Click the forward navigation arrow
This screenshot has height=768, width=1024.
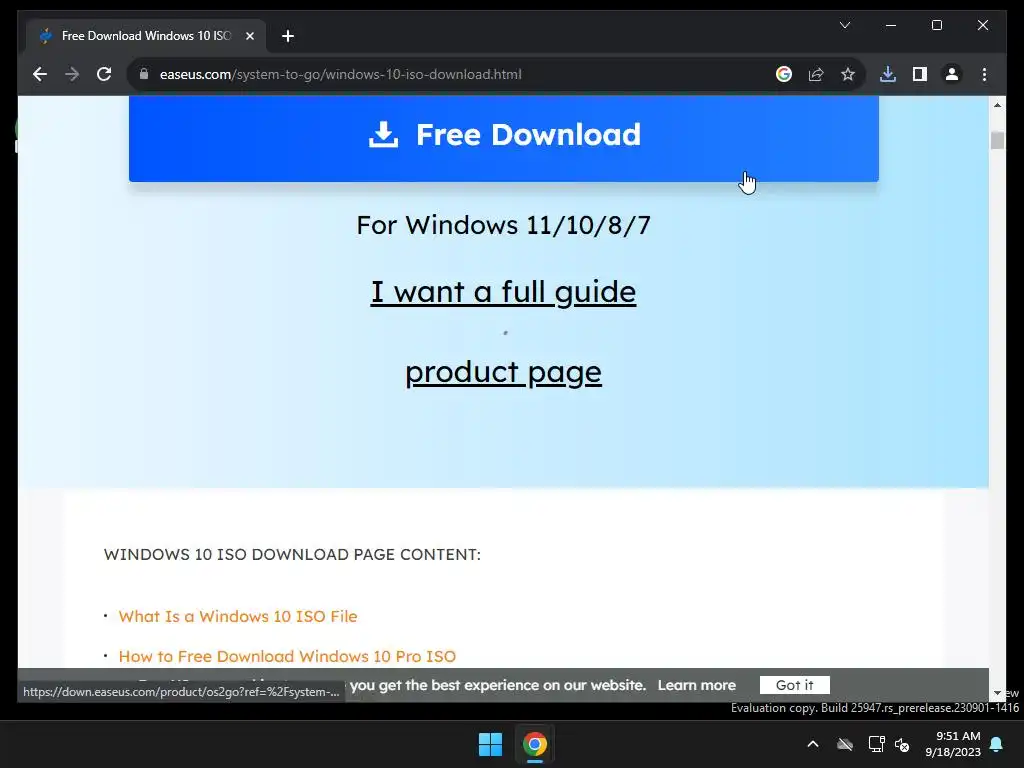pos(72,74)
